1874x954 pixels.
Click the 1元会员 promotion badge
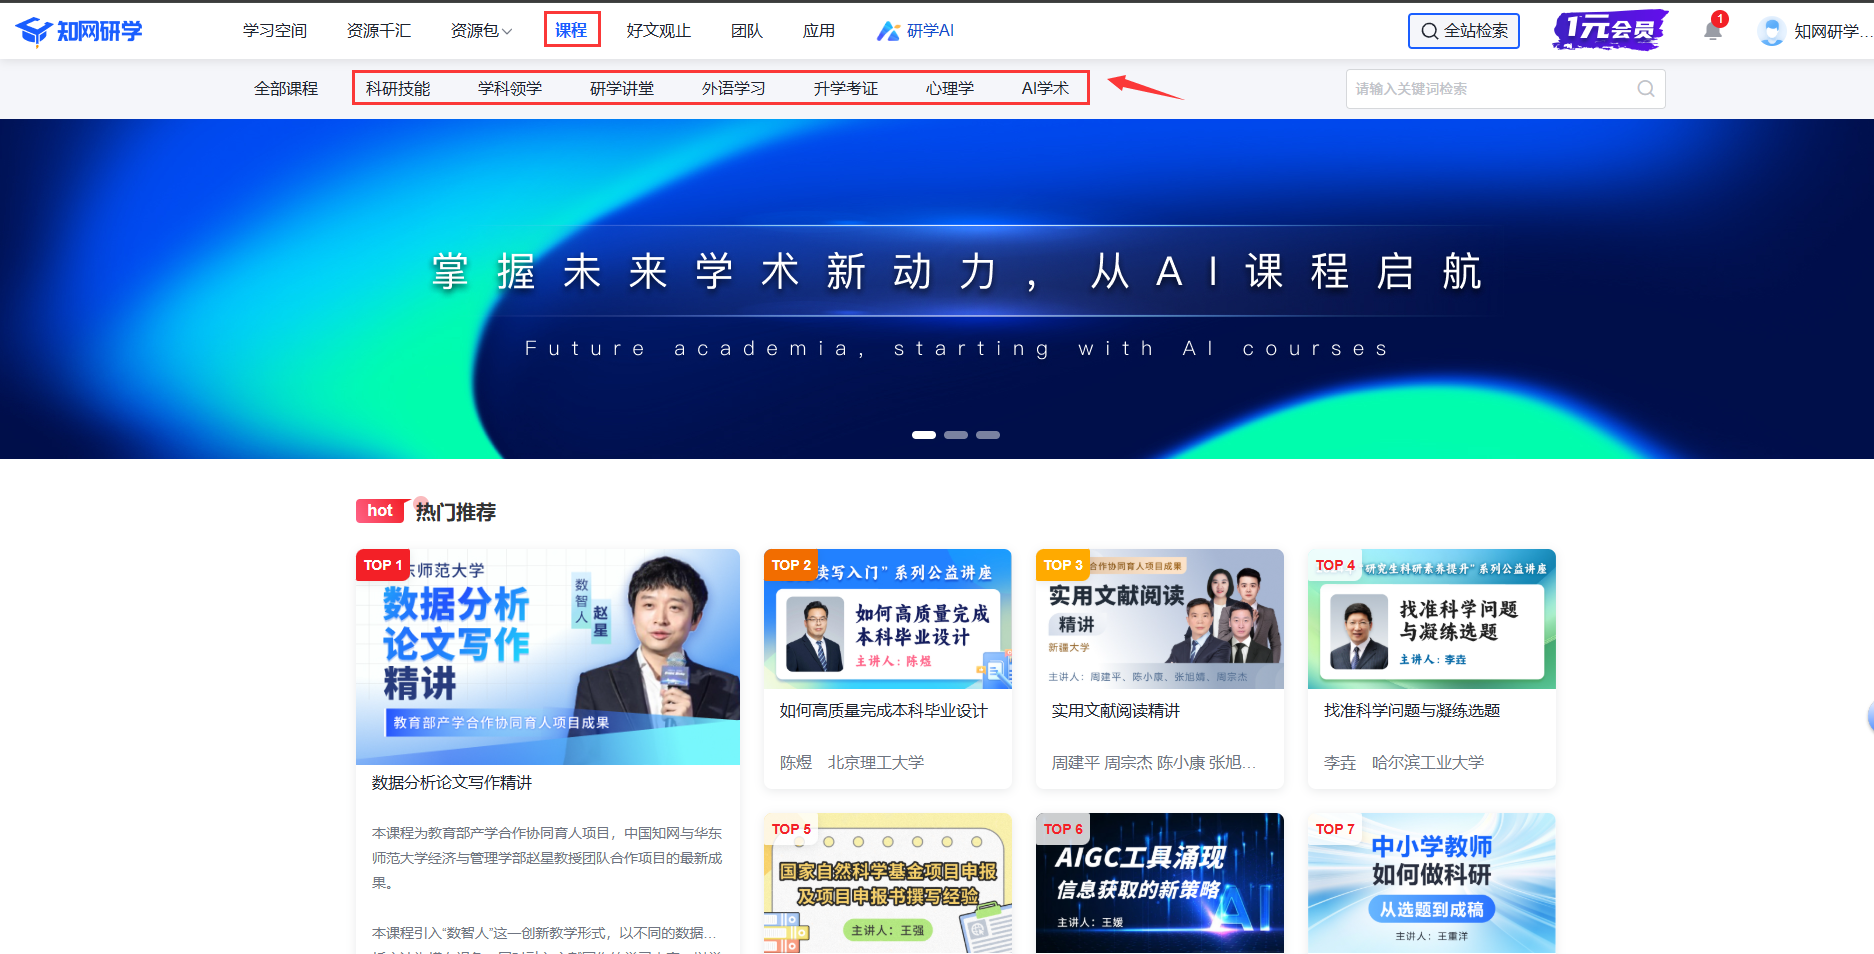coord(1609,30)
